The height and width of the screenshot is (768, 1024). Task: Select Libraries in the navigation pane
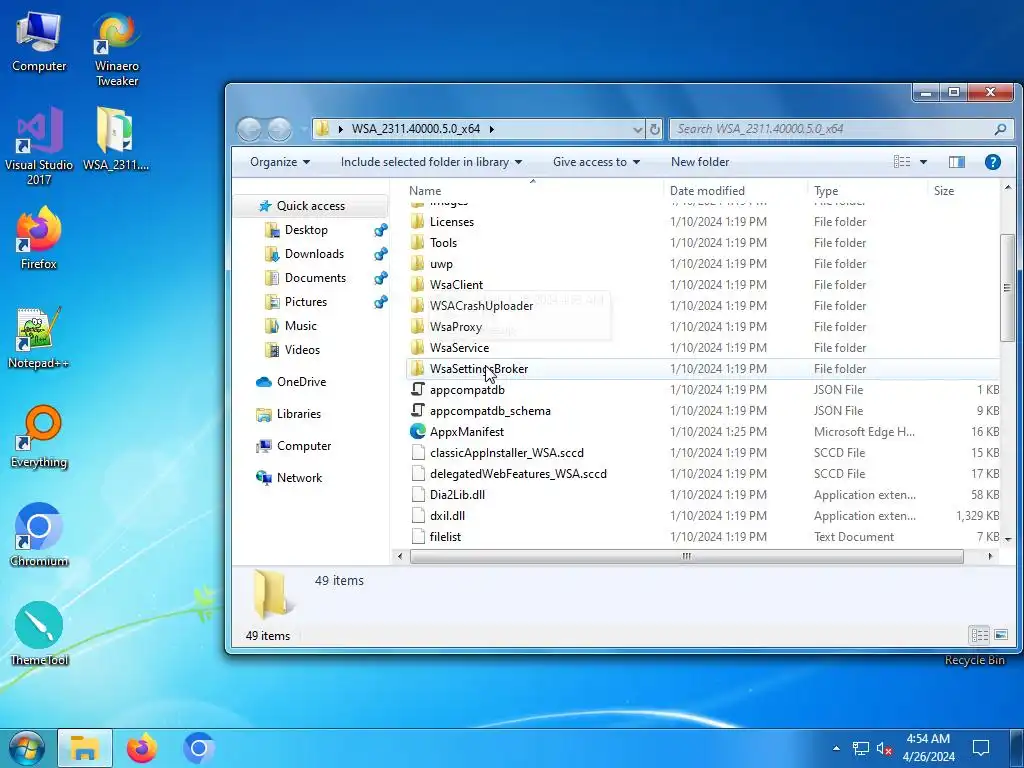pyautogui.click(x=298, y=414)
